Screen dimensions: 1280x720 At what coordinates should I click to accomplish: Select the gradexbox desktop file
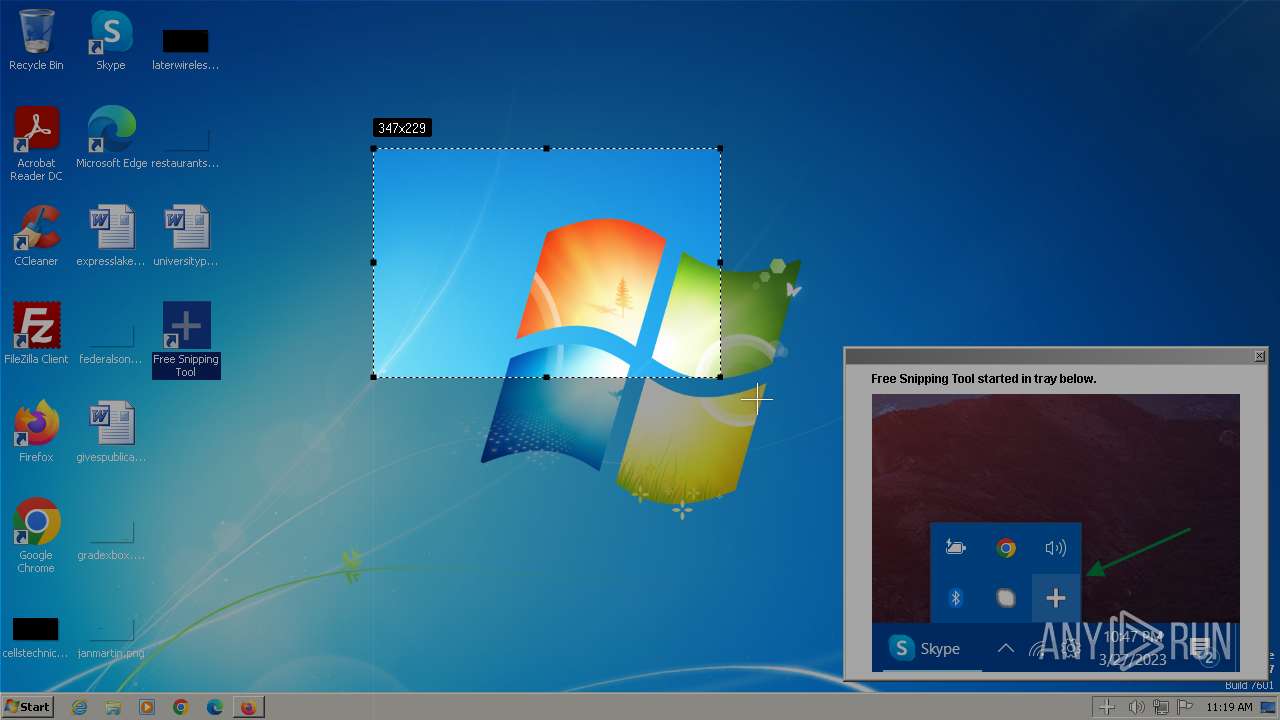111,539
